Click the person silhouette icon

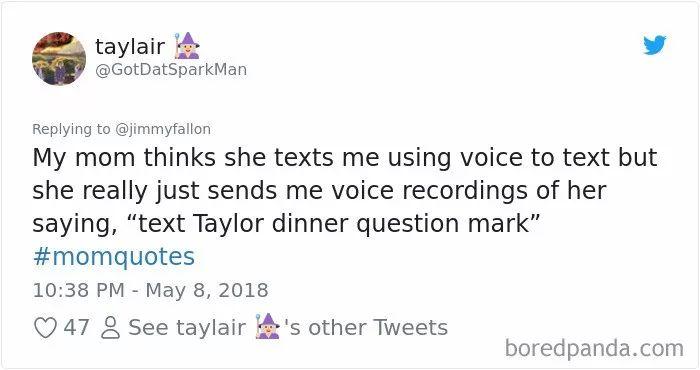tap(110, 328)
